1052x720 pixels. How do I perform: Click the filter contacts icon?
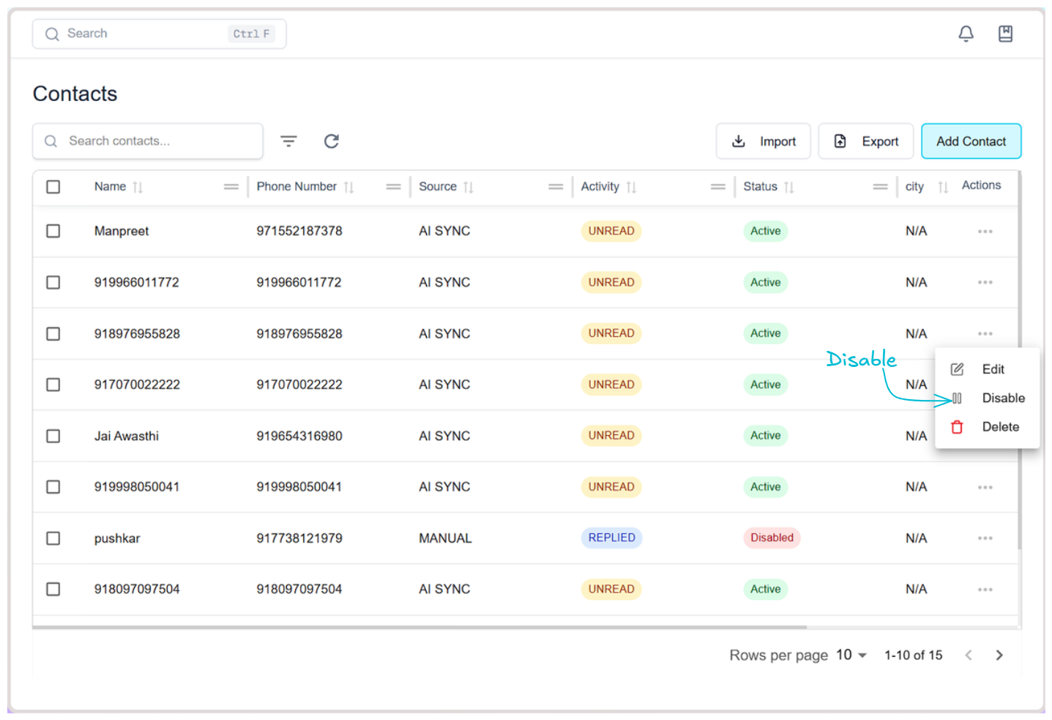pos(289,141)
